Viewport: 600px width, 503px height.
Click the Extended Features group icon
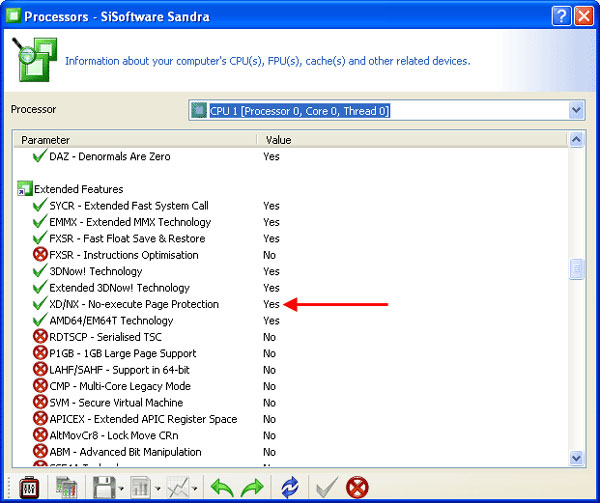pyautogui.click(x=25, y=189)
